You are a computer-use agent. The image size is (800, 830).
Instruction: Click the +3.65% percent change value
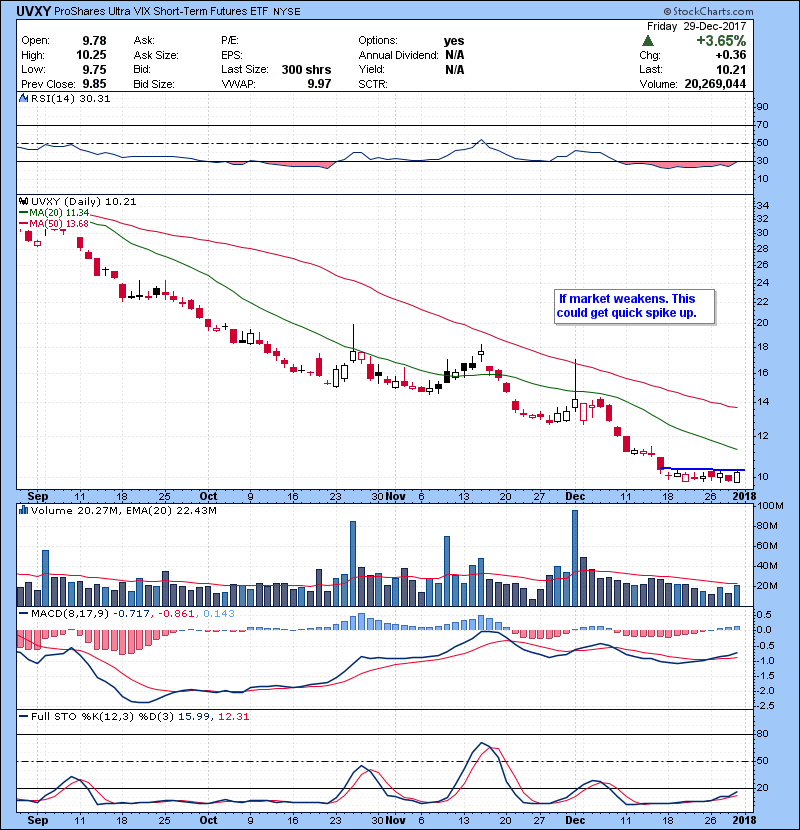click(721, 41)
